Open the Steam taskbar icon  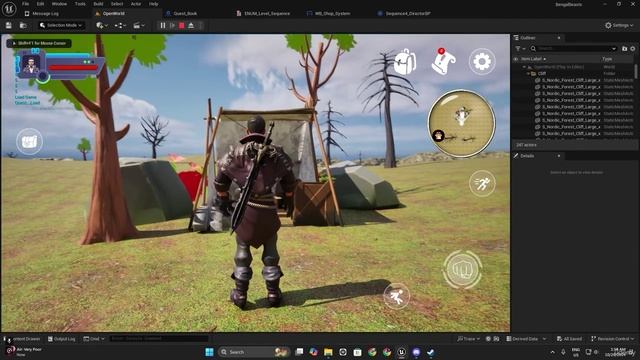pos(431,352)
